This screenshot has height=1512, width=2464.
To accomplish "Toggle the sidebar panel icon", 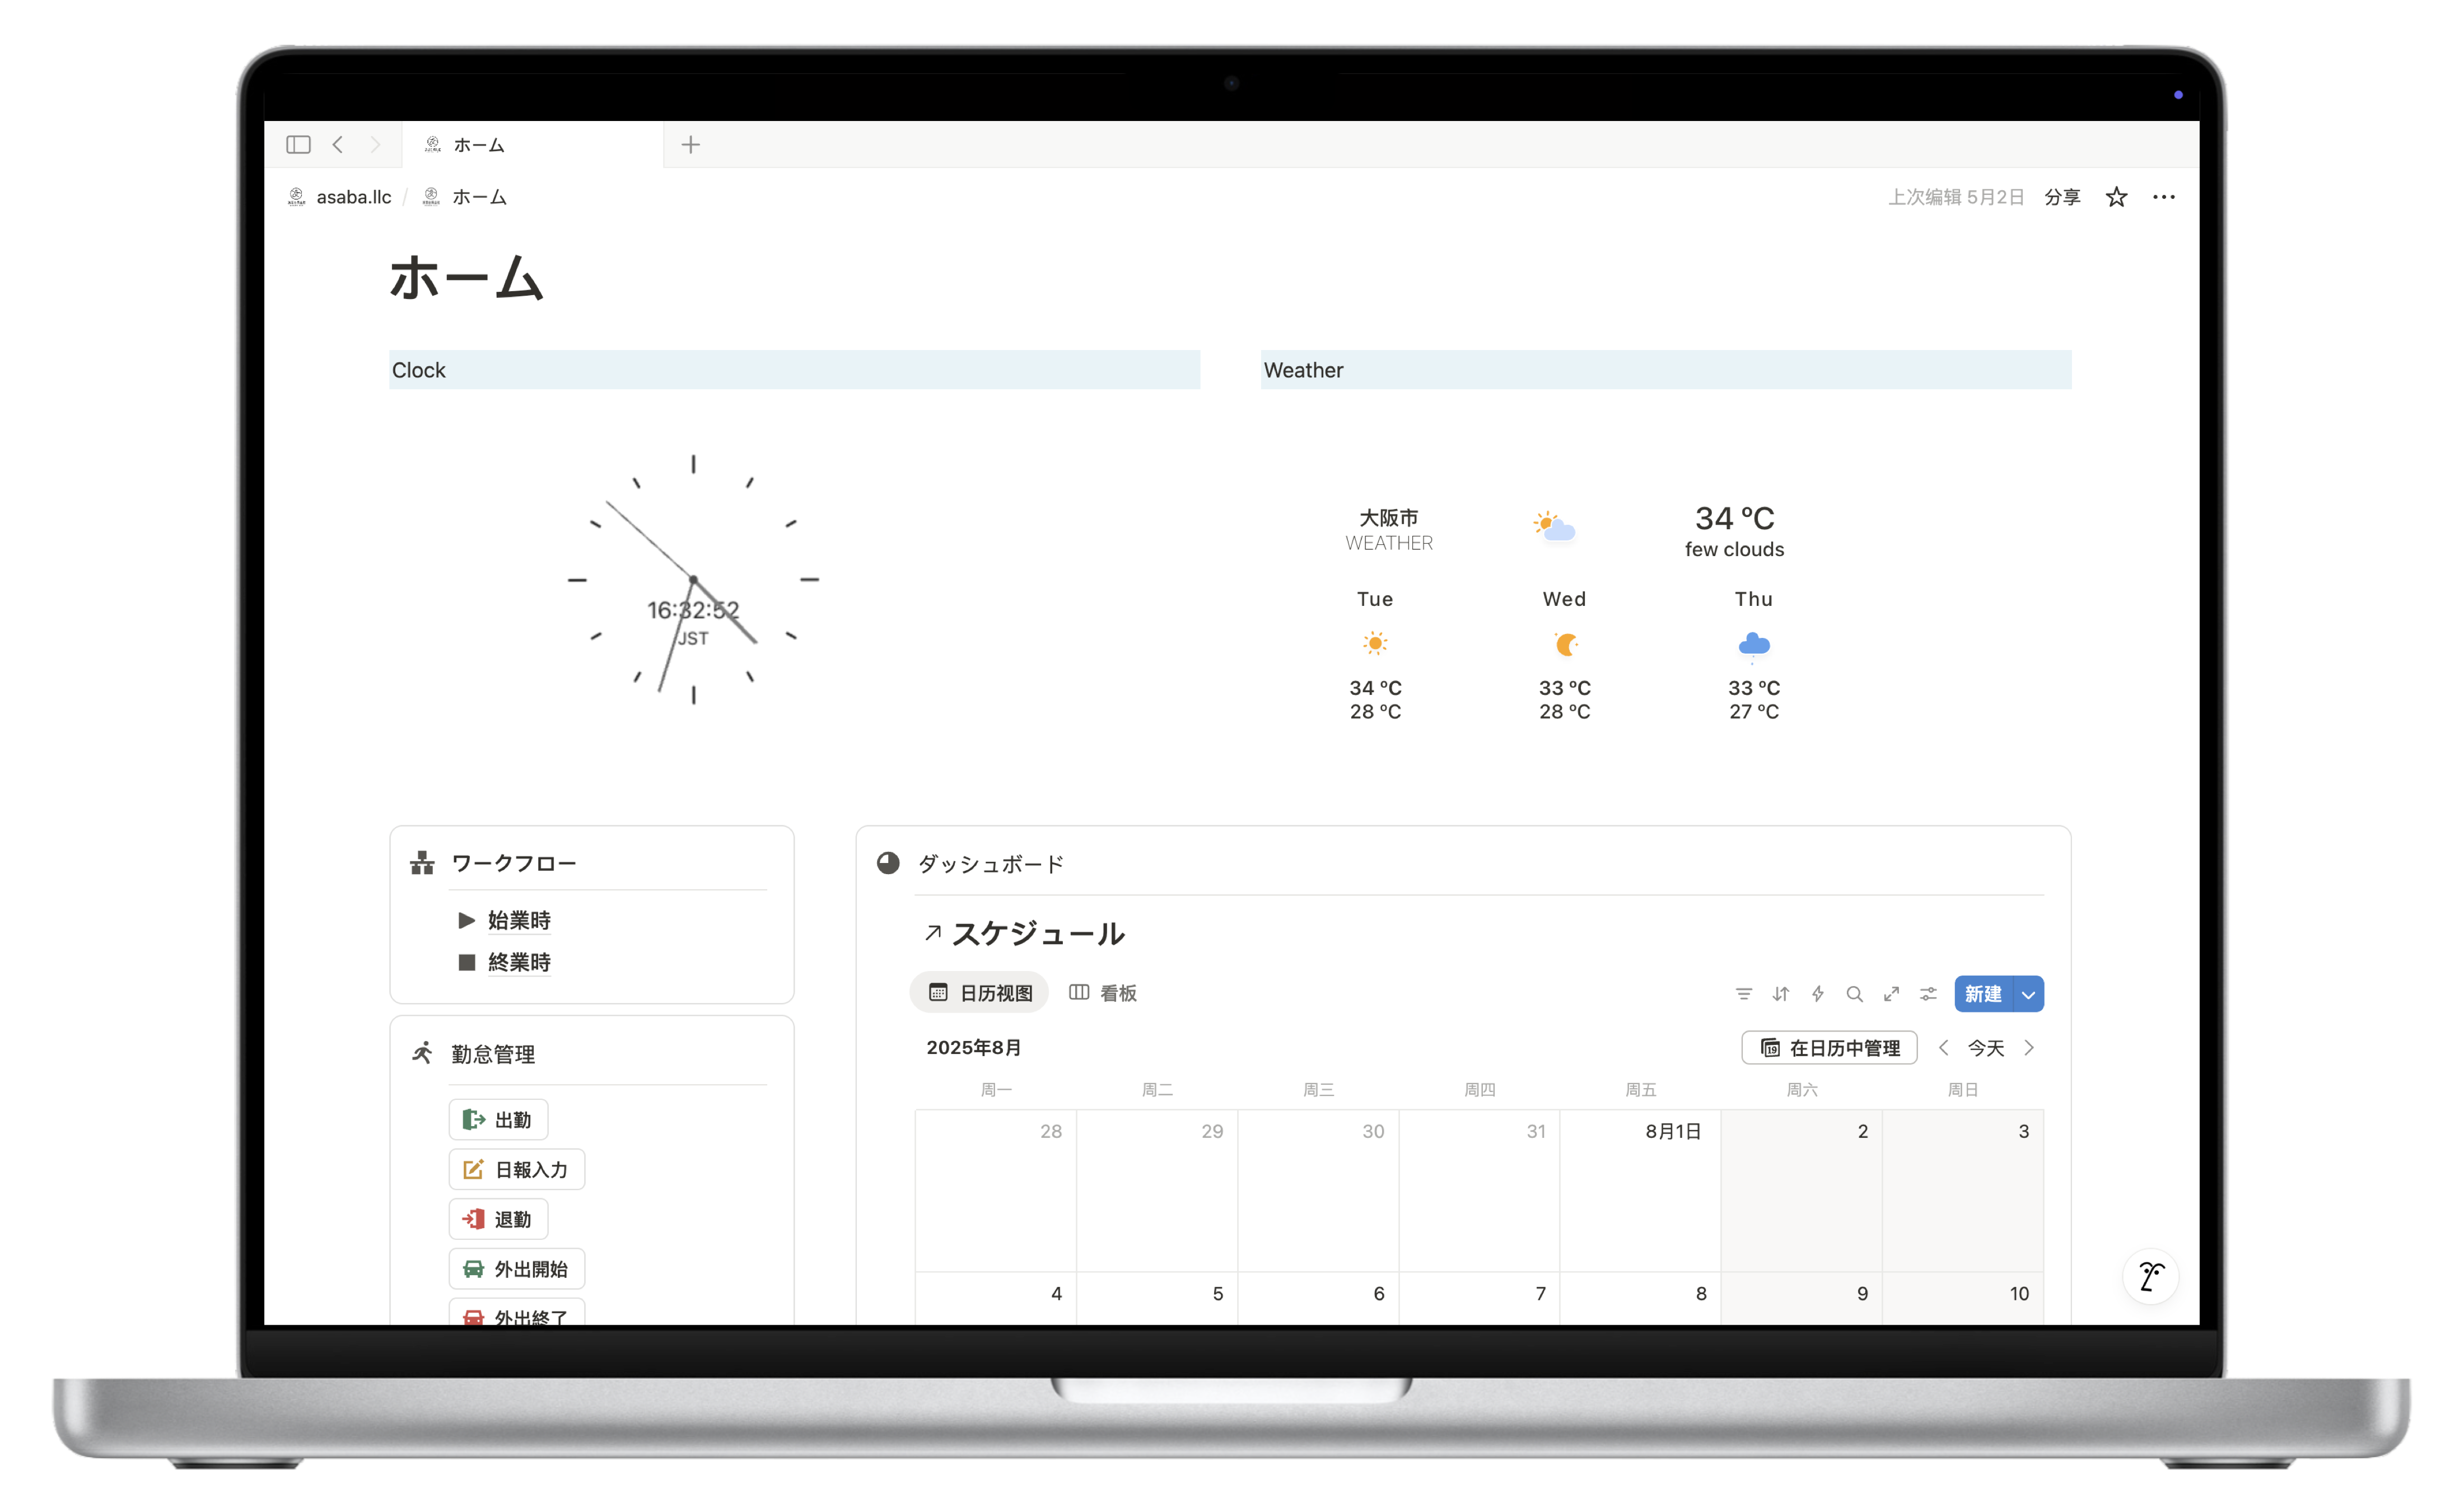I will coord(298,145).
